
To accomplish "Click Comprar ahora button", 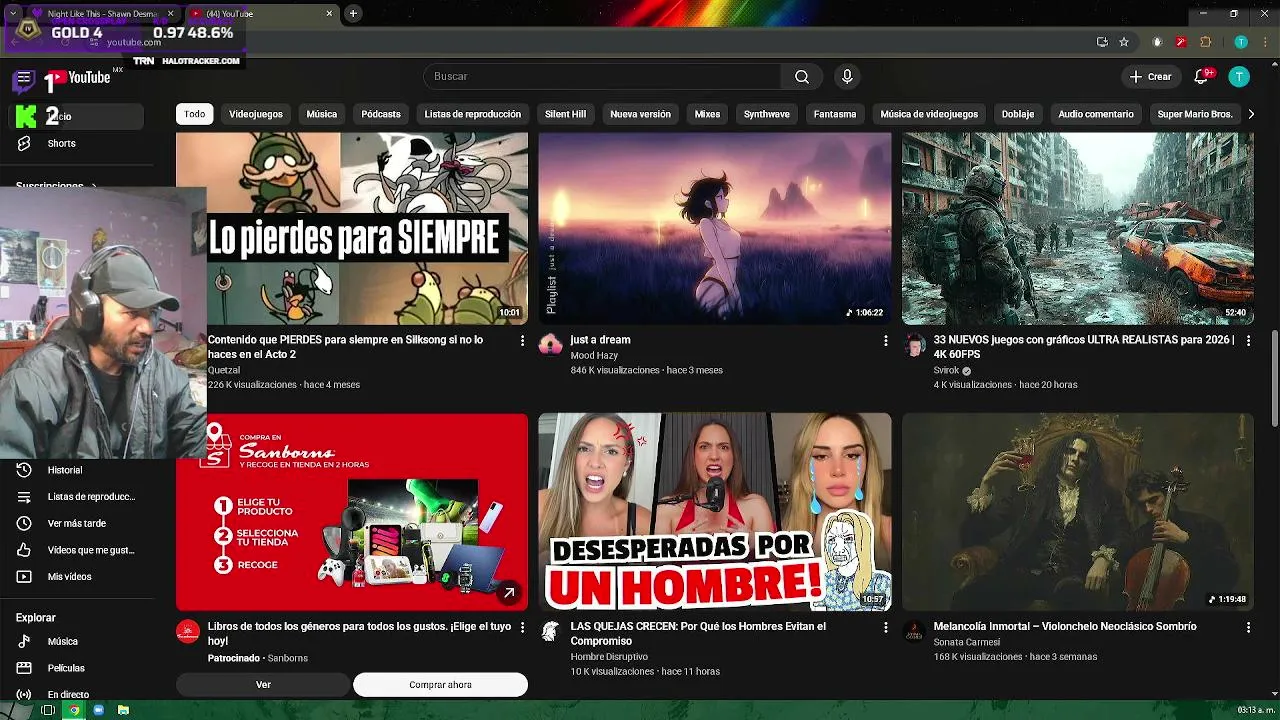I will coord(440,685).
